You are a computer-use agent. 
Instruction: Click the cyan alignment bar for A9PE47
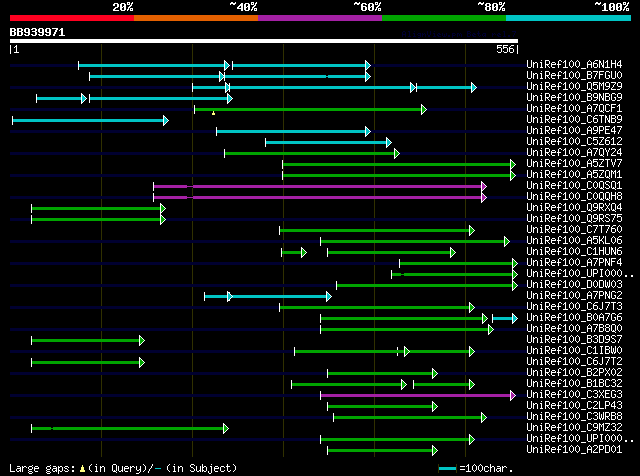click(x=293, y=131)
